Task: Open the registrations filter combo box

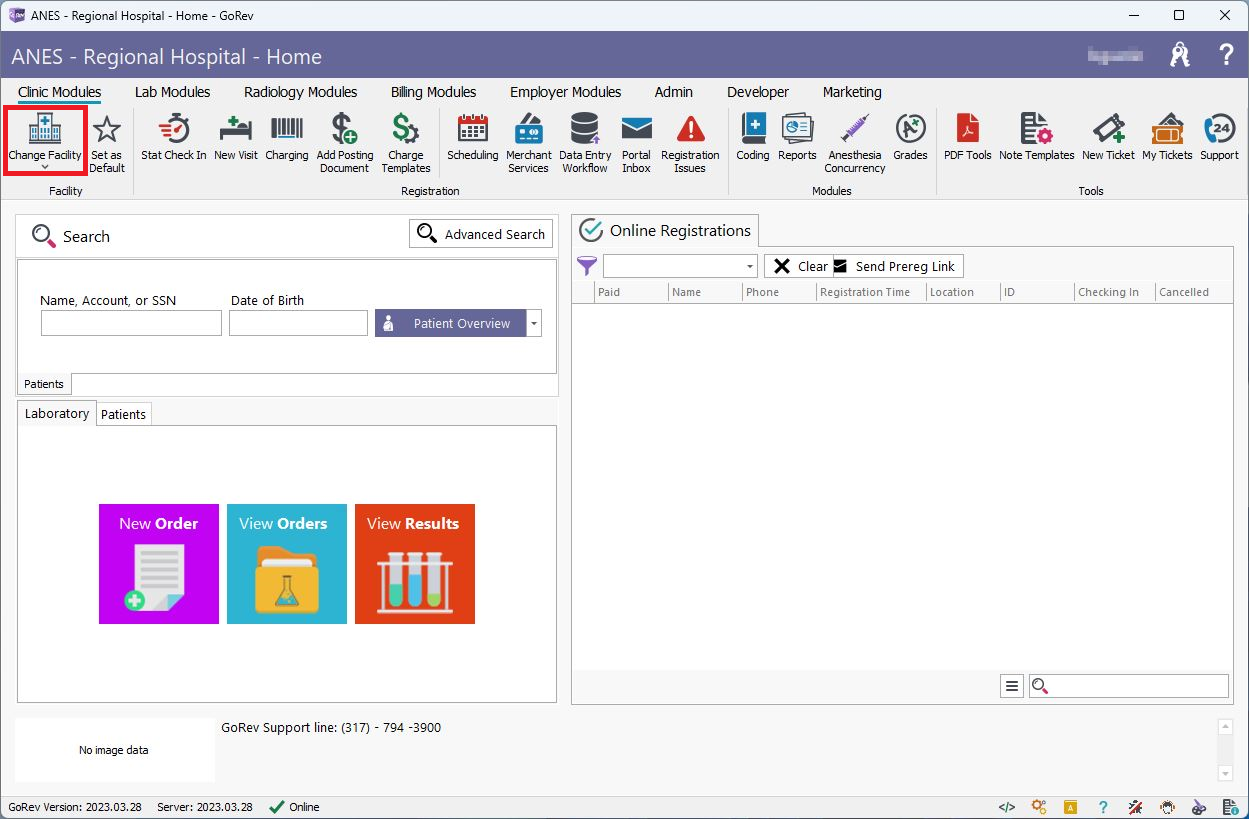Action: point(680,266)
